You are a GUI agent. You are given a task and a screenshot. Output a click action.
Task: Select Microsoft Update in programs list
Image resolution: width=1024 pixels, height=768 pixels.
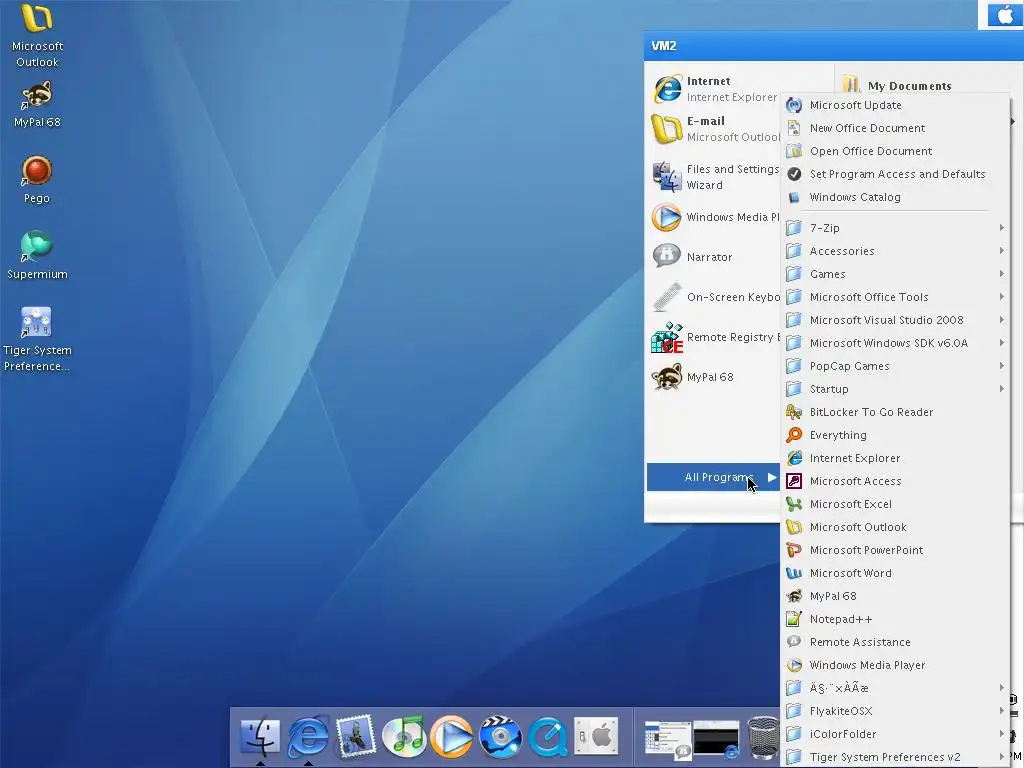coord(895,105)
